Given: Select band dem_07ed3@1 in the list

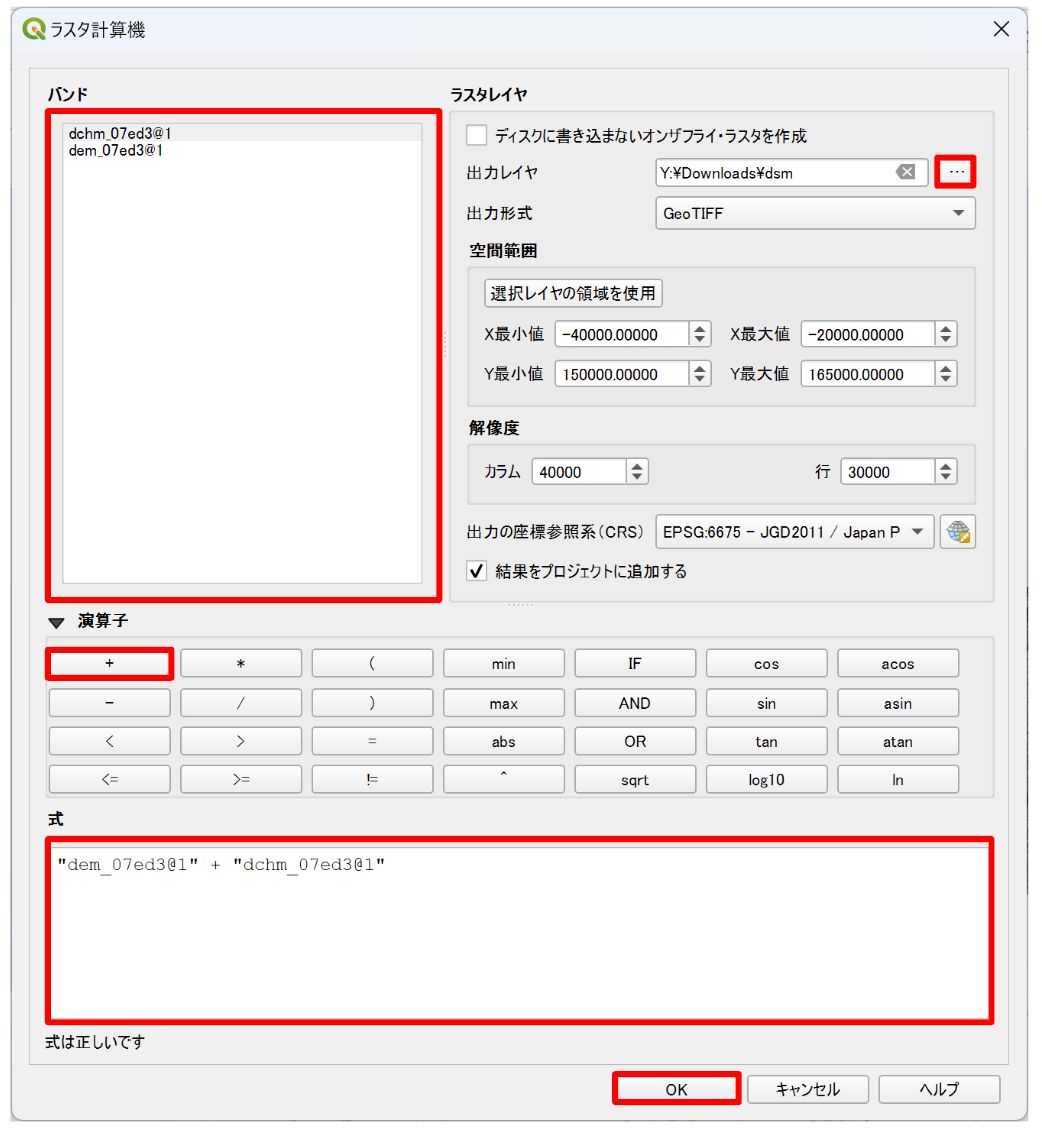Looking at the screenshot, I should click(x=242, y=150).
